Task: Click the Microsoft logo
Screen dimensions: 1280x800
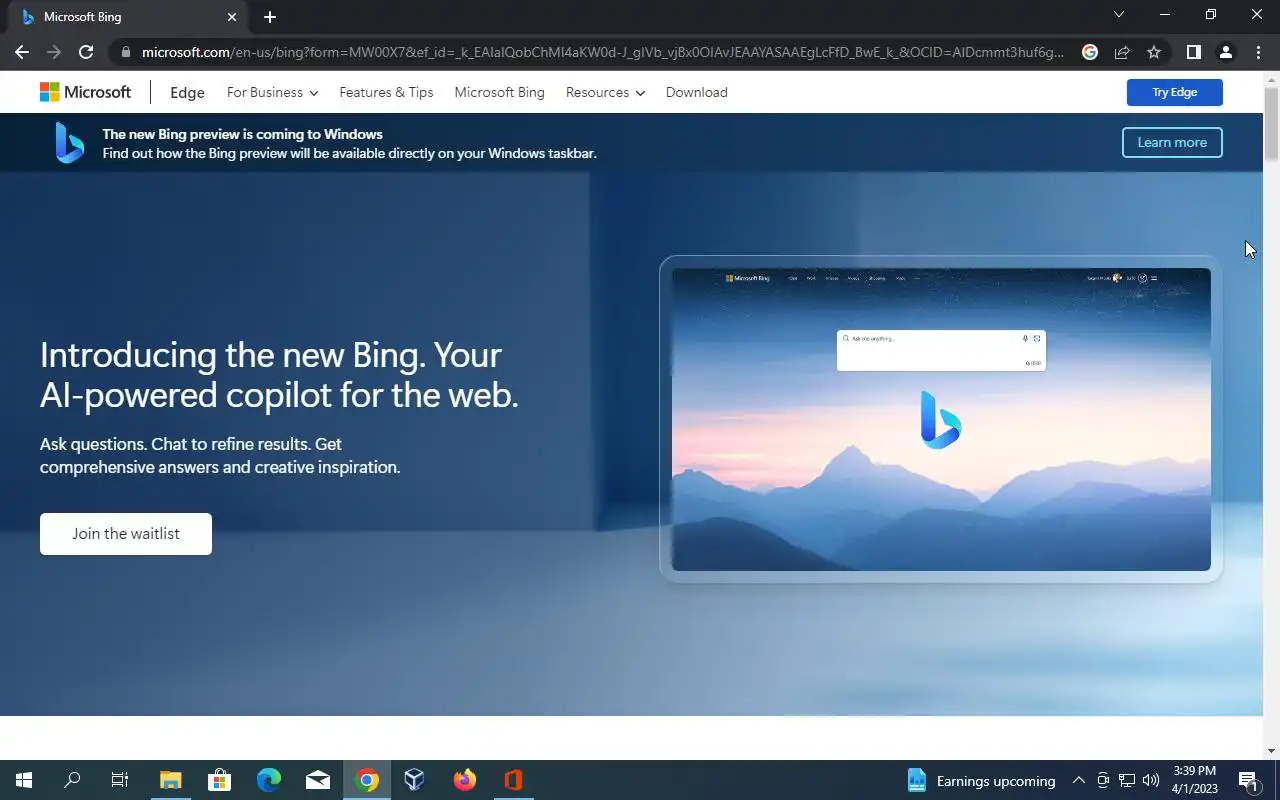Action: [85, 92]
